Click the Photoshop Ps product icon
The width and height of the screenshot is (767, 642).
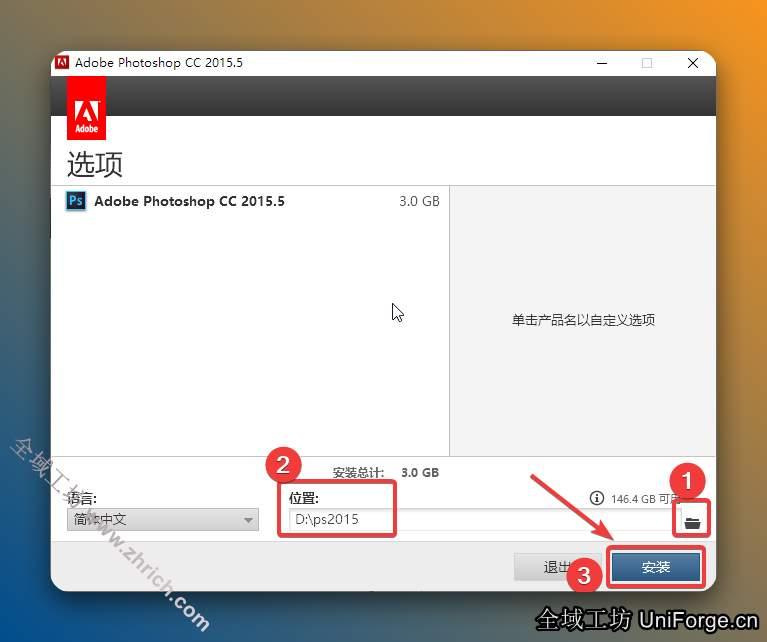(x=76, y=201)
